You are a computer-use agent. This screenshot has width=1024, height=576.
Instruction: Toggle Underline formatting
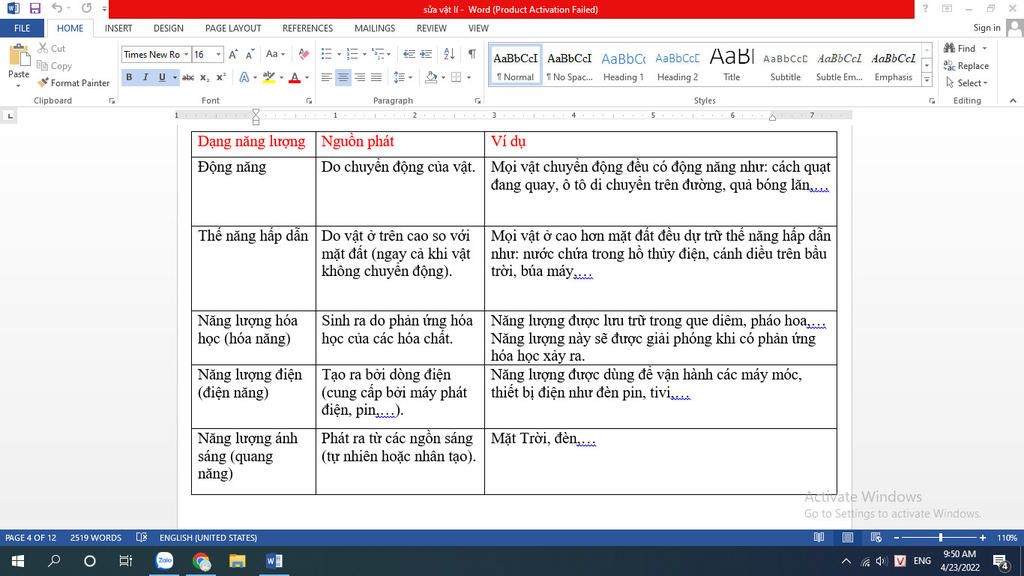click(162, 77)
